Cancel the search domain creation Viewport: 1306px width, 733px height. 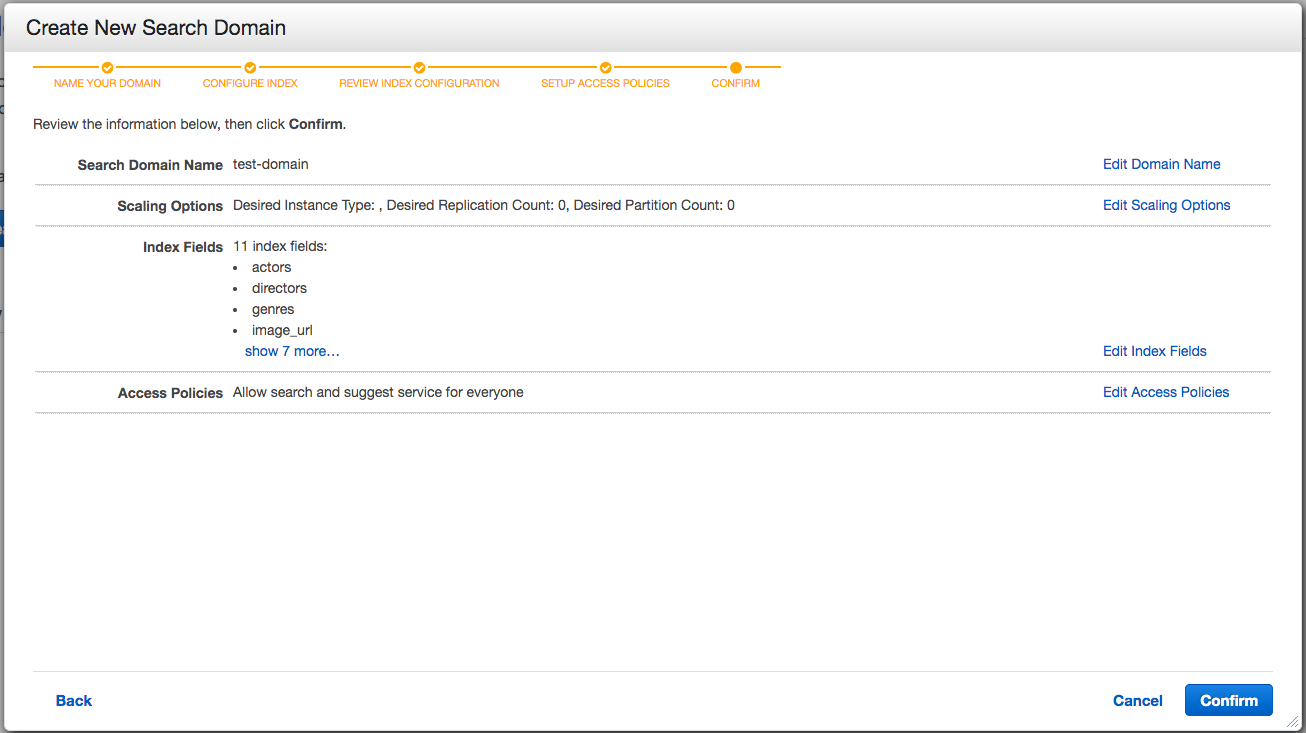(x=1137, y=701)
